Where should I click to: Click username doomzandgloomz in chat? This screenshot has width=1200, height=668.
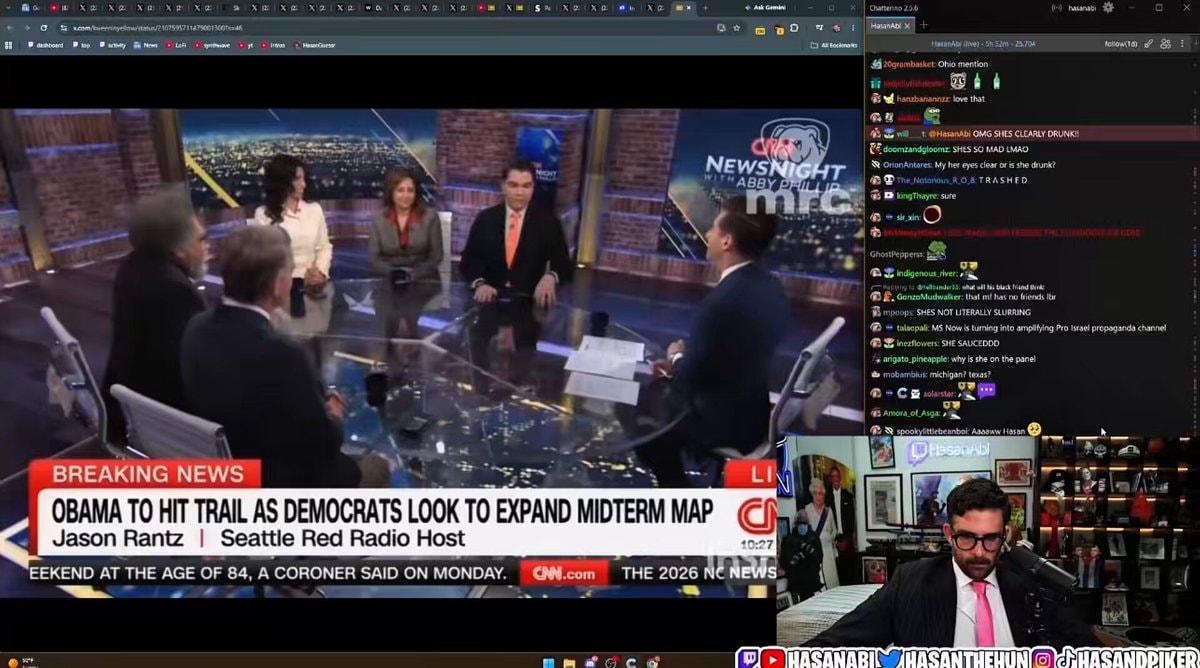pos(915,149)
